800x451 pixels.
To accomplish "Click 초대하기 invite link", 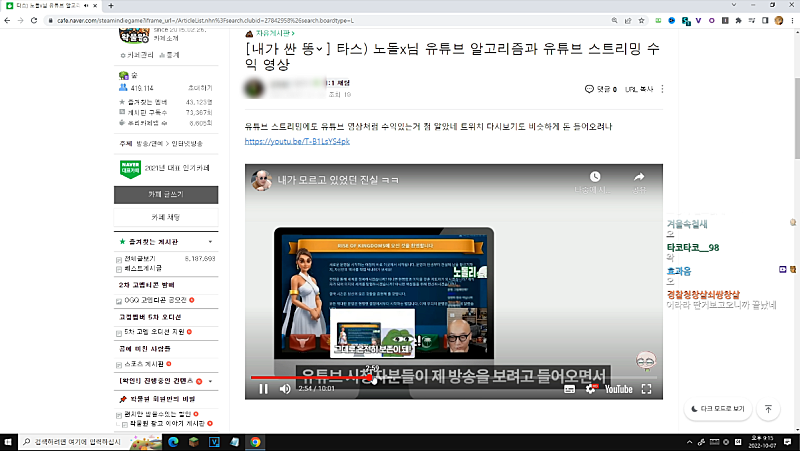I will (x=200, y=88).
